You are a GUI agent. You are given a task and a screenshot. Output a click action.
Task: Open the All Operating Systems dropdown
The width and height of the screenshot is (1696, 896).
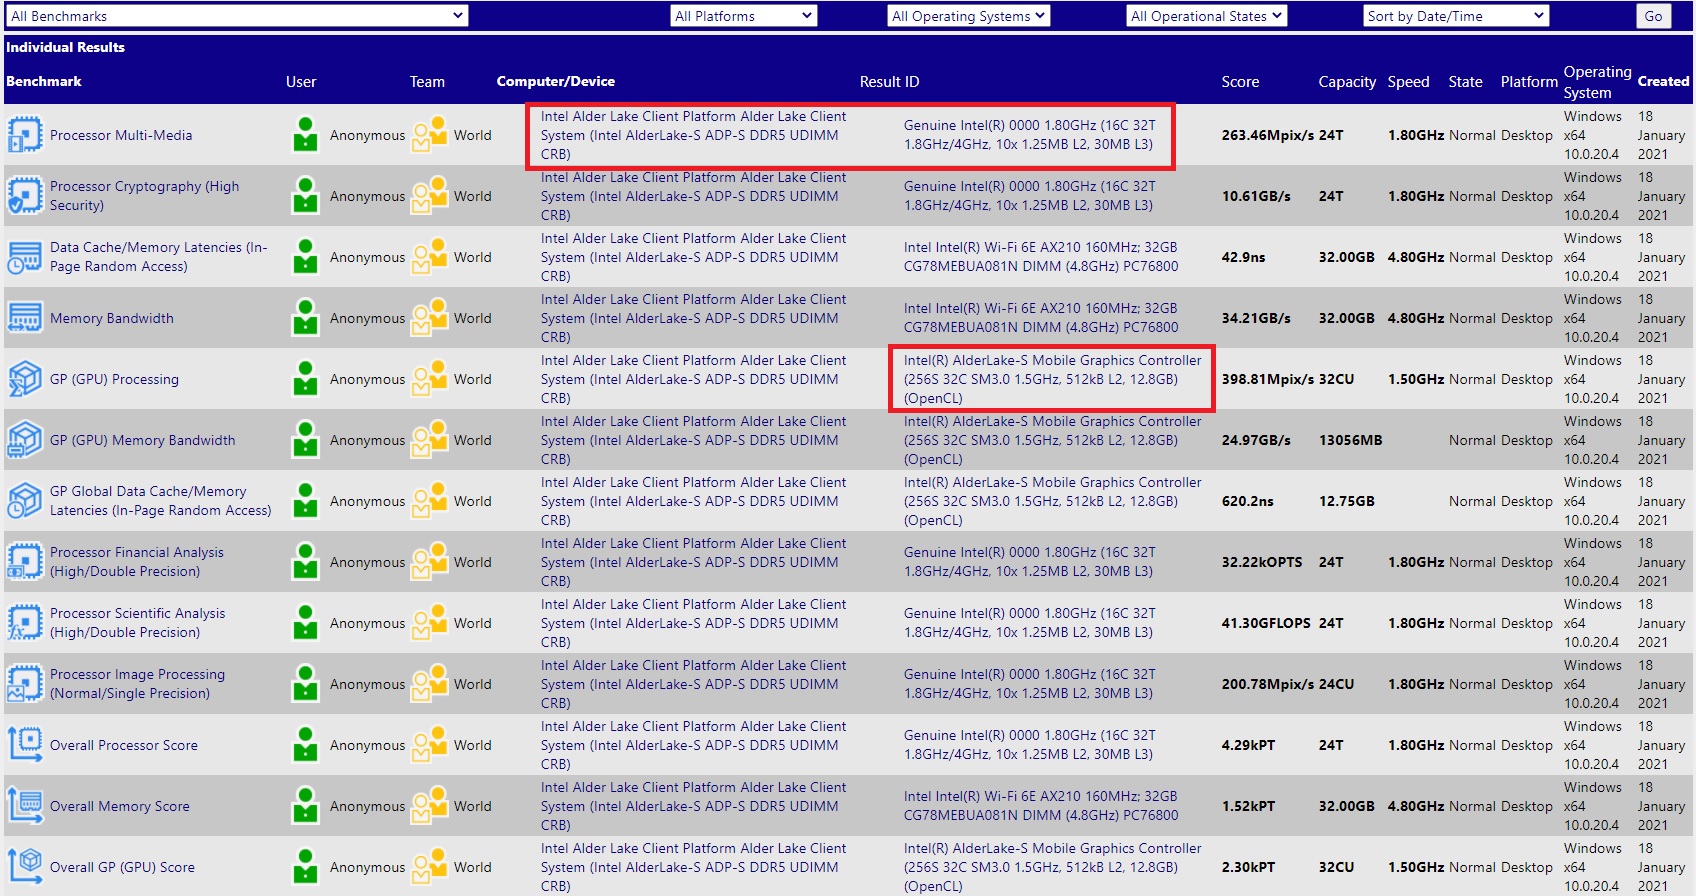point(969,16)
